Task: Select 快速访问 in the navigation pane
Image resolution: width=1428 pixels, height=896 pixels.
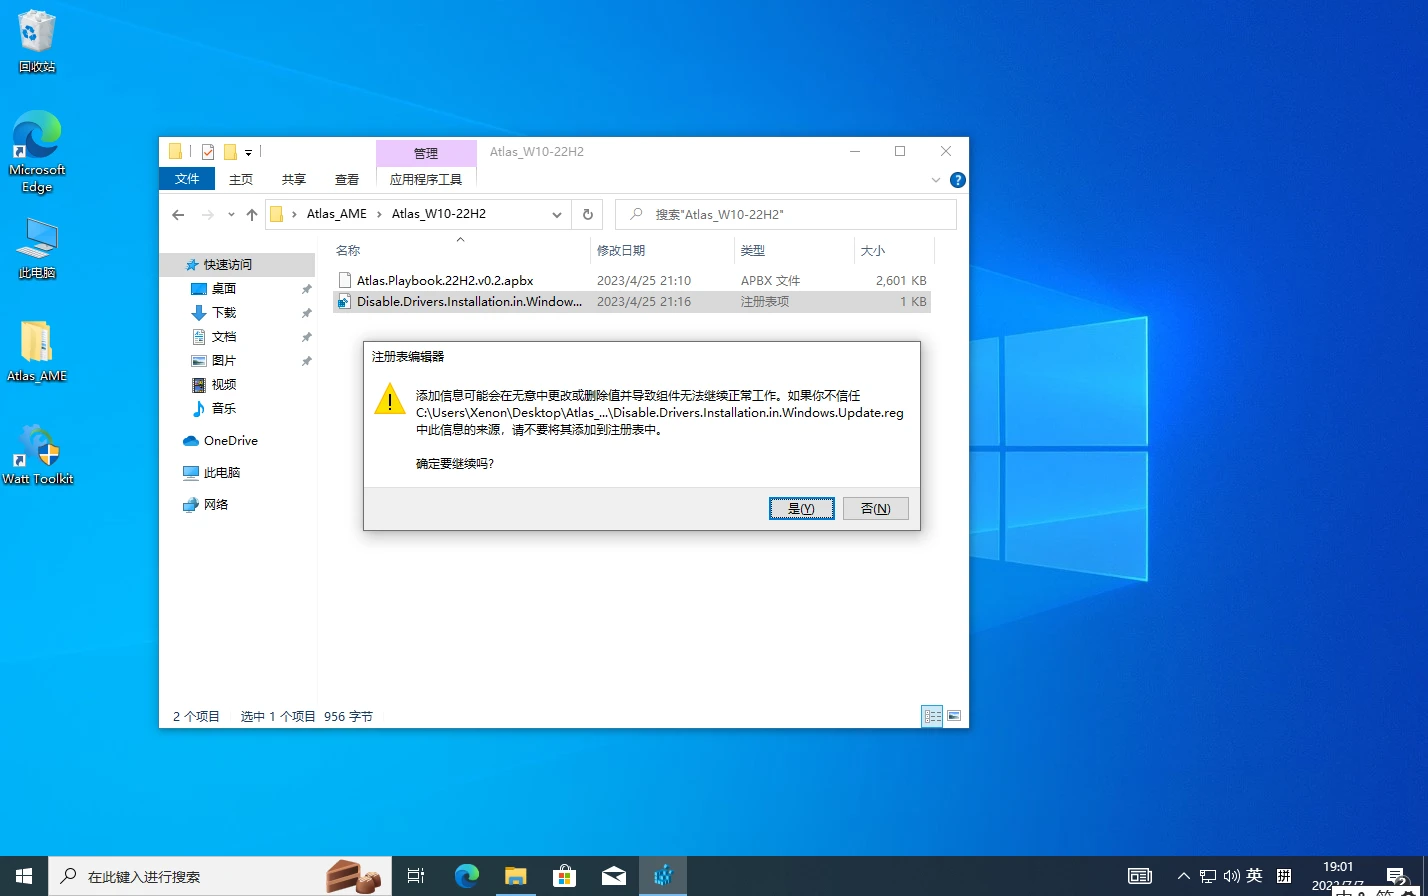Action: pyautogui.click(x=238, y=265)
